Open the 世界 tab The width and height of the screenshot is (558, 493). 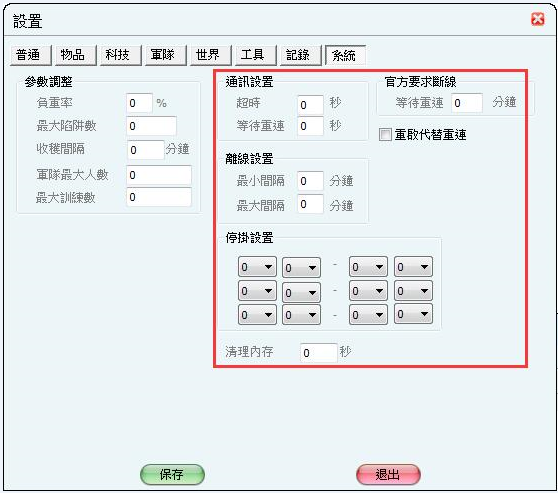211,55
